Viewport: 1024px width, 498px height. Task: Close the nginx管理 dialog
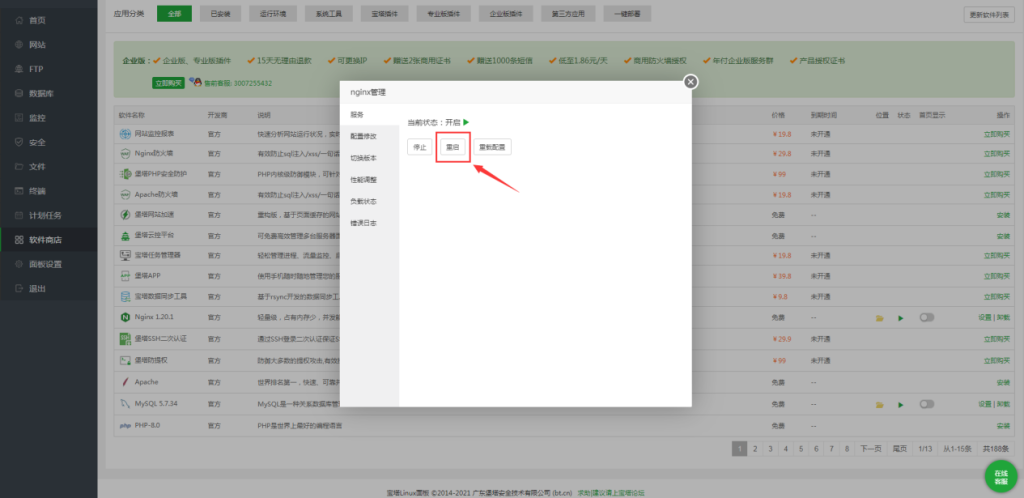(x=690, y=82)
